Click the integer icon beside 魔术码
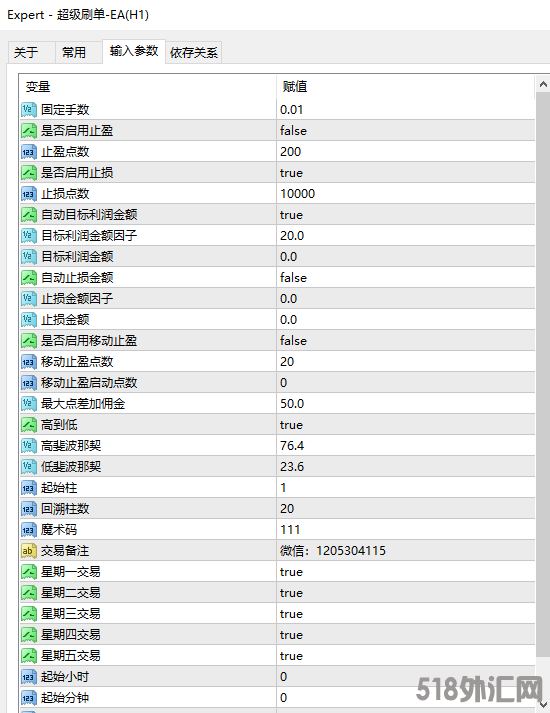 pos(29,530)
